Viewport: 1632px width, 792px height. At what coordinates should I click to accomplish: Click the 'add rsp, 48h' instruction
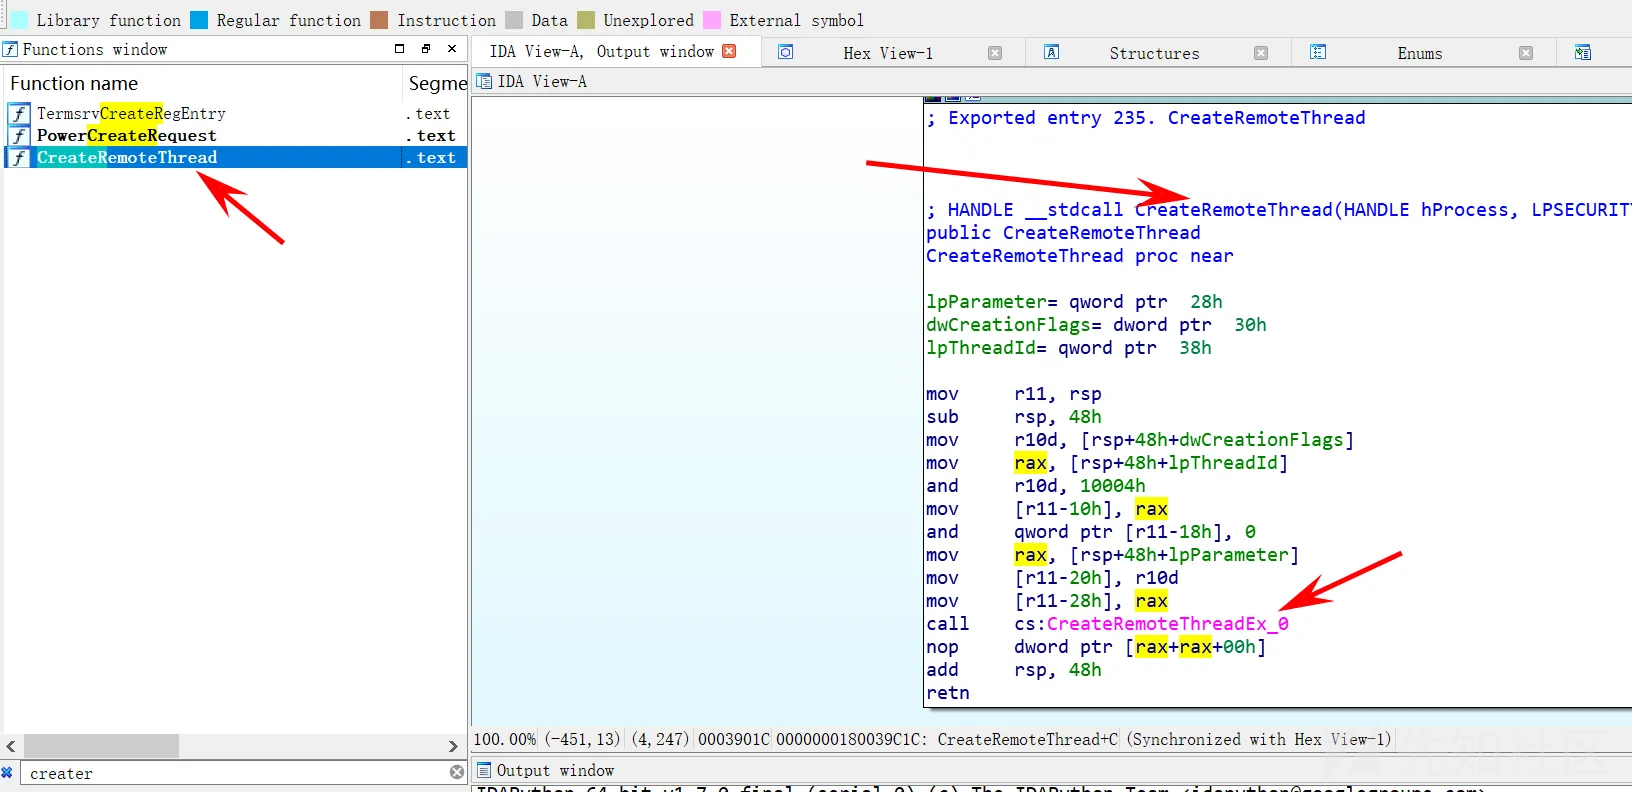[x=1014, y=670]
